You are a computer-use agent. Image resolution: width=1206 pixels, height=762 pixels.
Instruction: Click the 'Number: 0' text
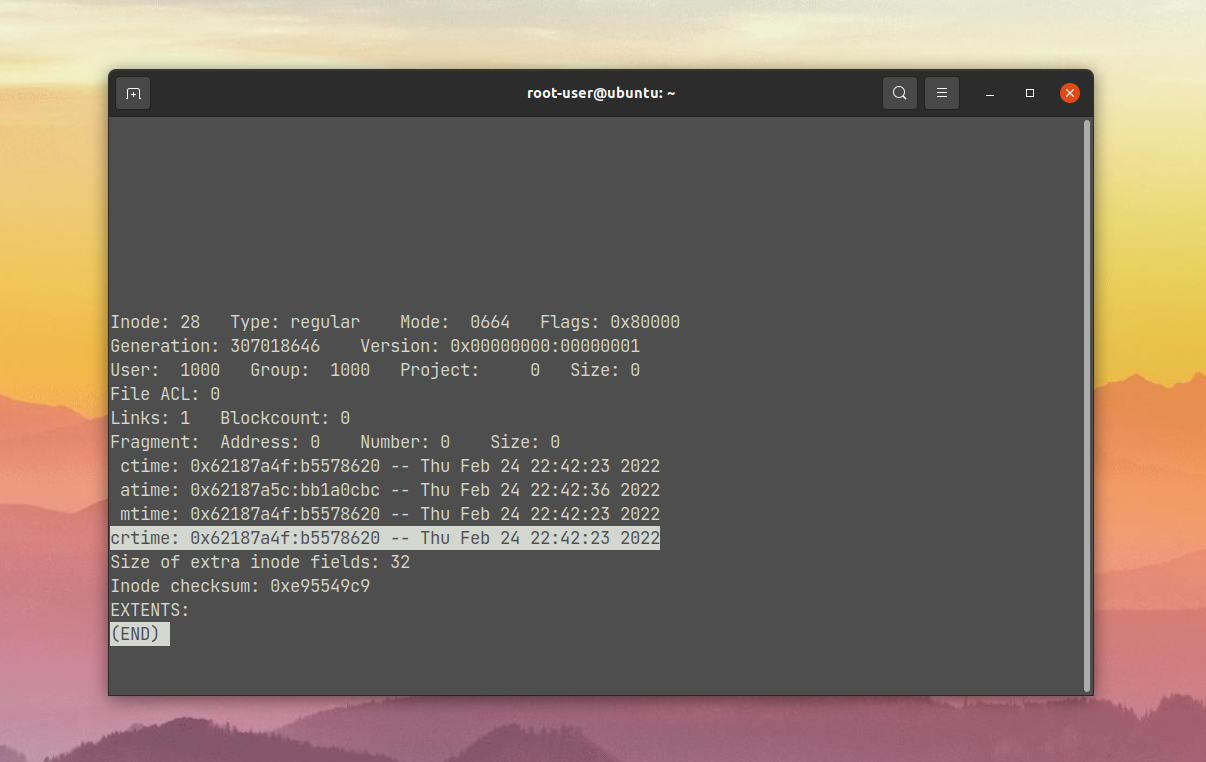(405, 442)
